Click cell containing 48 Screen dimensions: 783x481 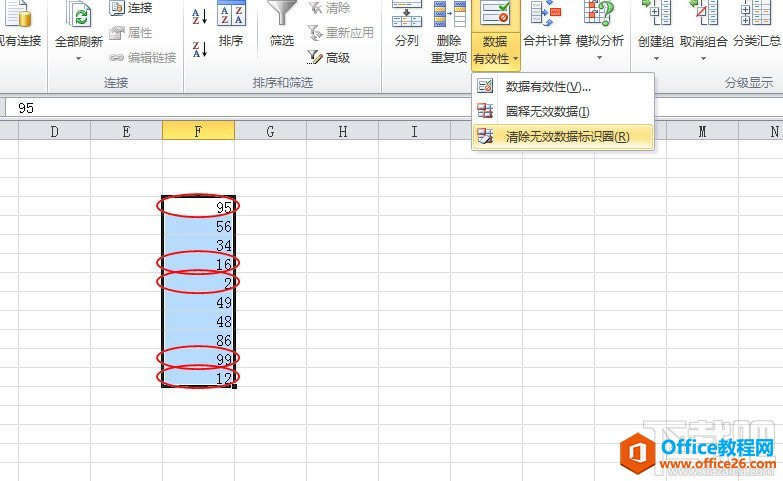click(198, 321)
